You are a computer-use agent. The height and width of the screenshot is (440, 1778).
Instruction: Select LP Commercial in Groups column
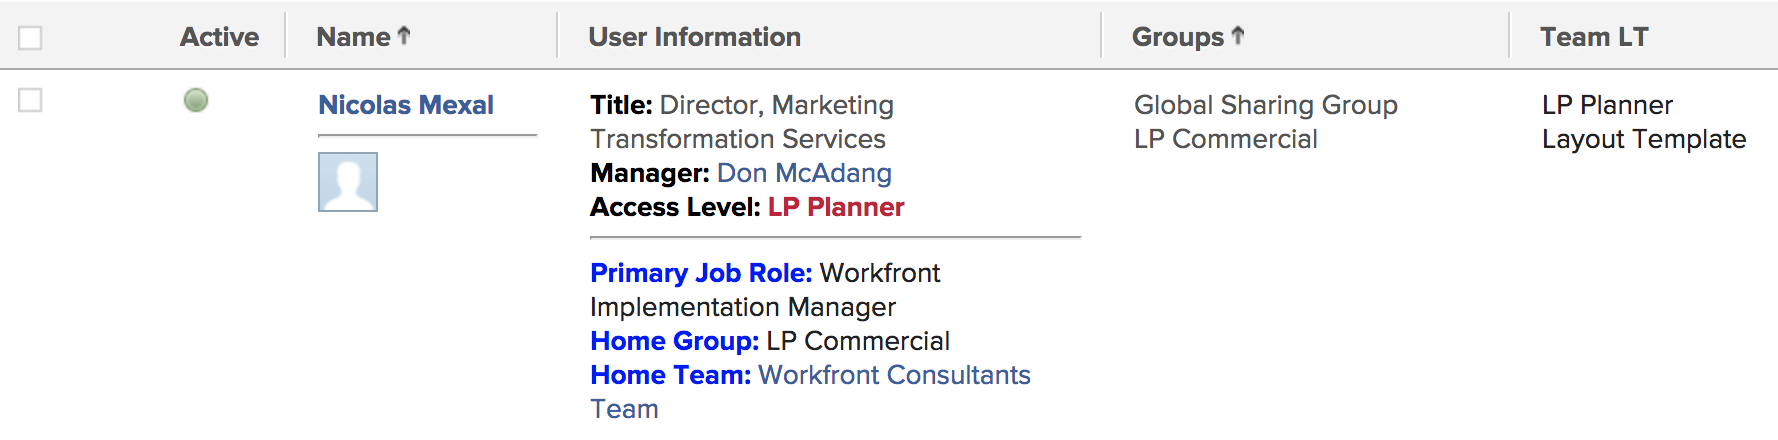1226,139
